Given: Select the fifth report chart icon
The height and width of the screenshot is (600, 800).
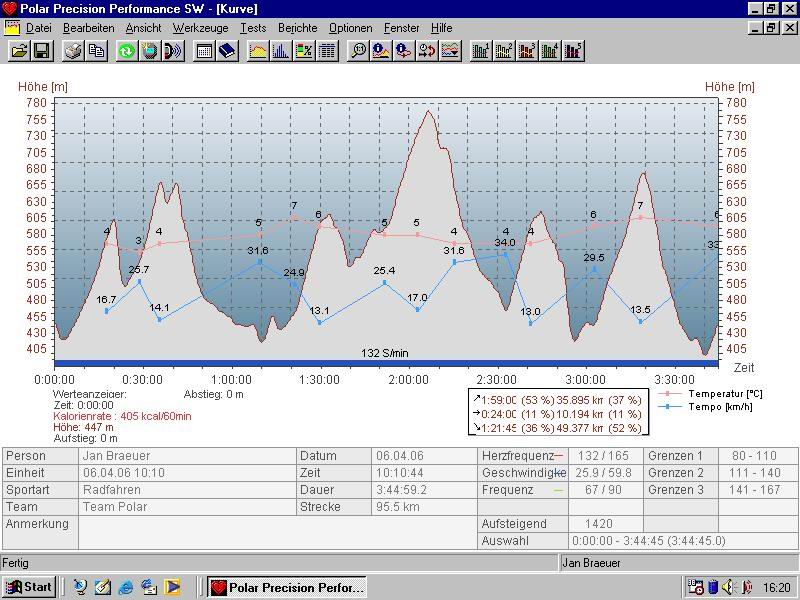Looking at the screenshot, I should tap(573, 51).
